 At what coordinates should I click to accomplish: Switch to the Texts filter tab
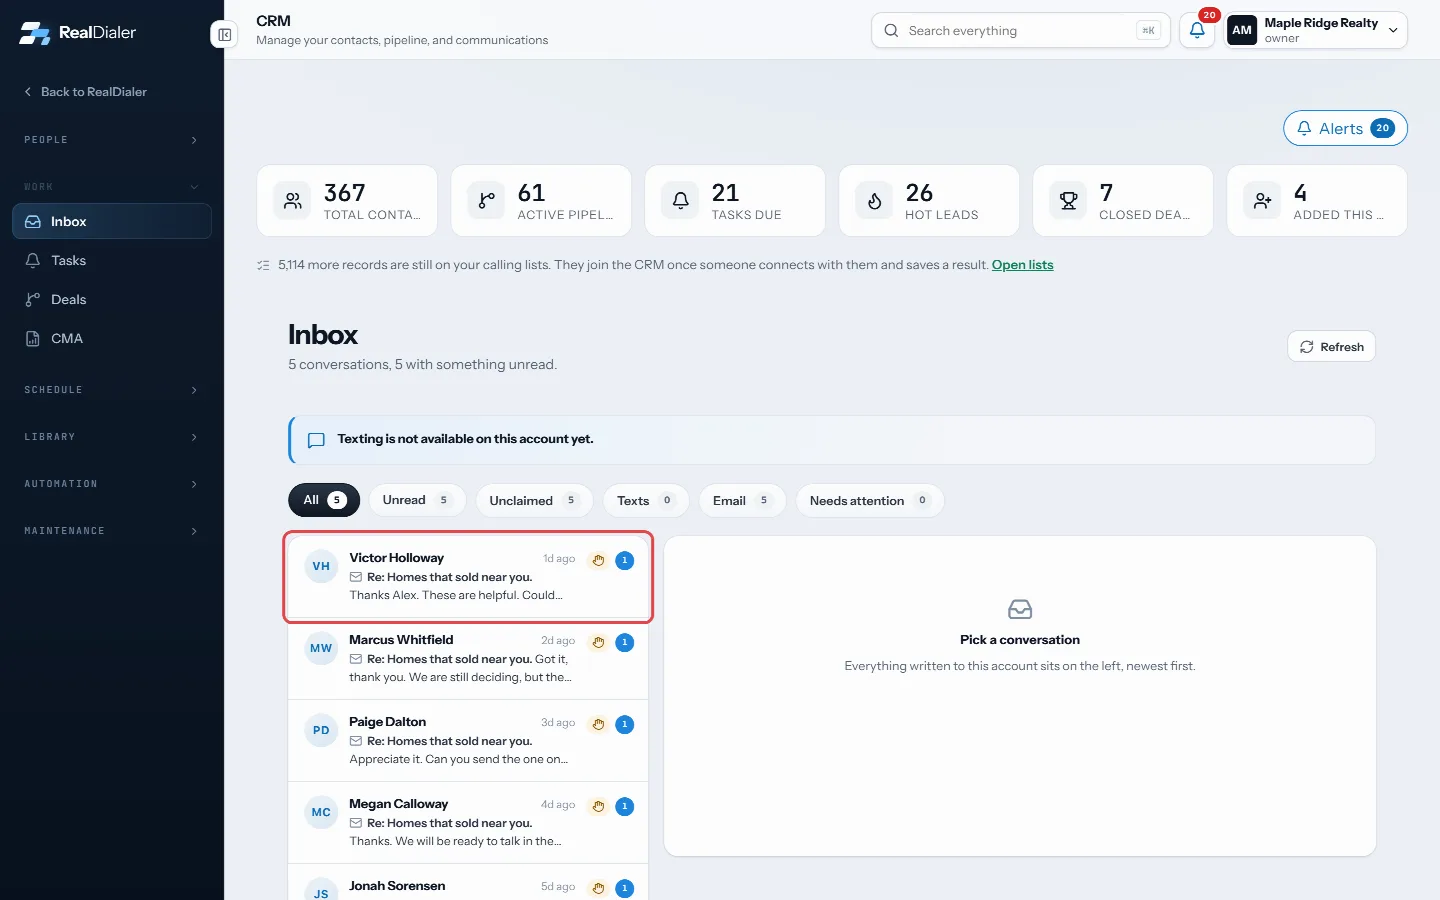[646, 500]
